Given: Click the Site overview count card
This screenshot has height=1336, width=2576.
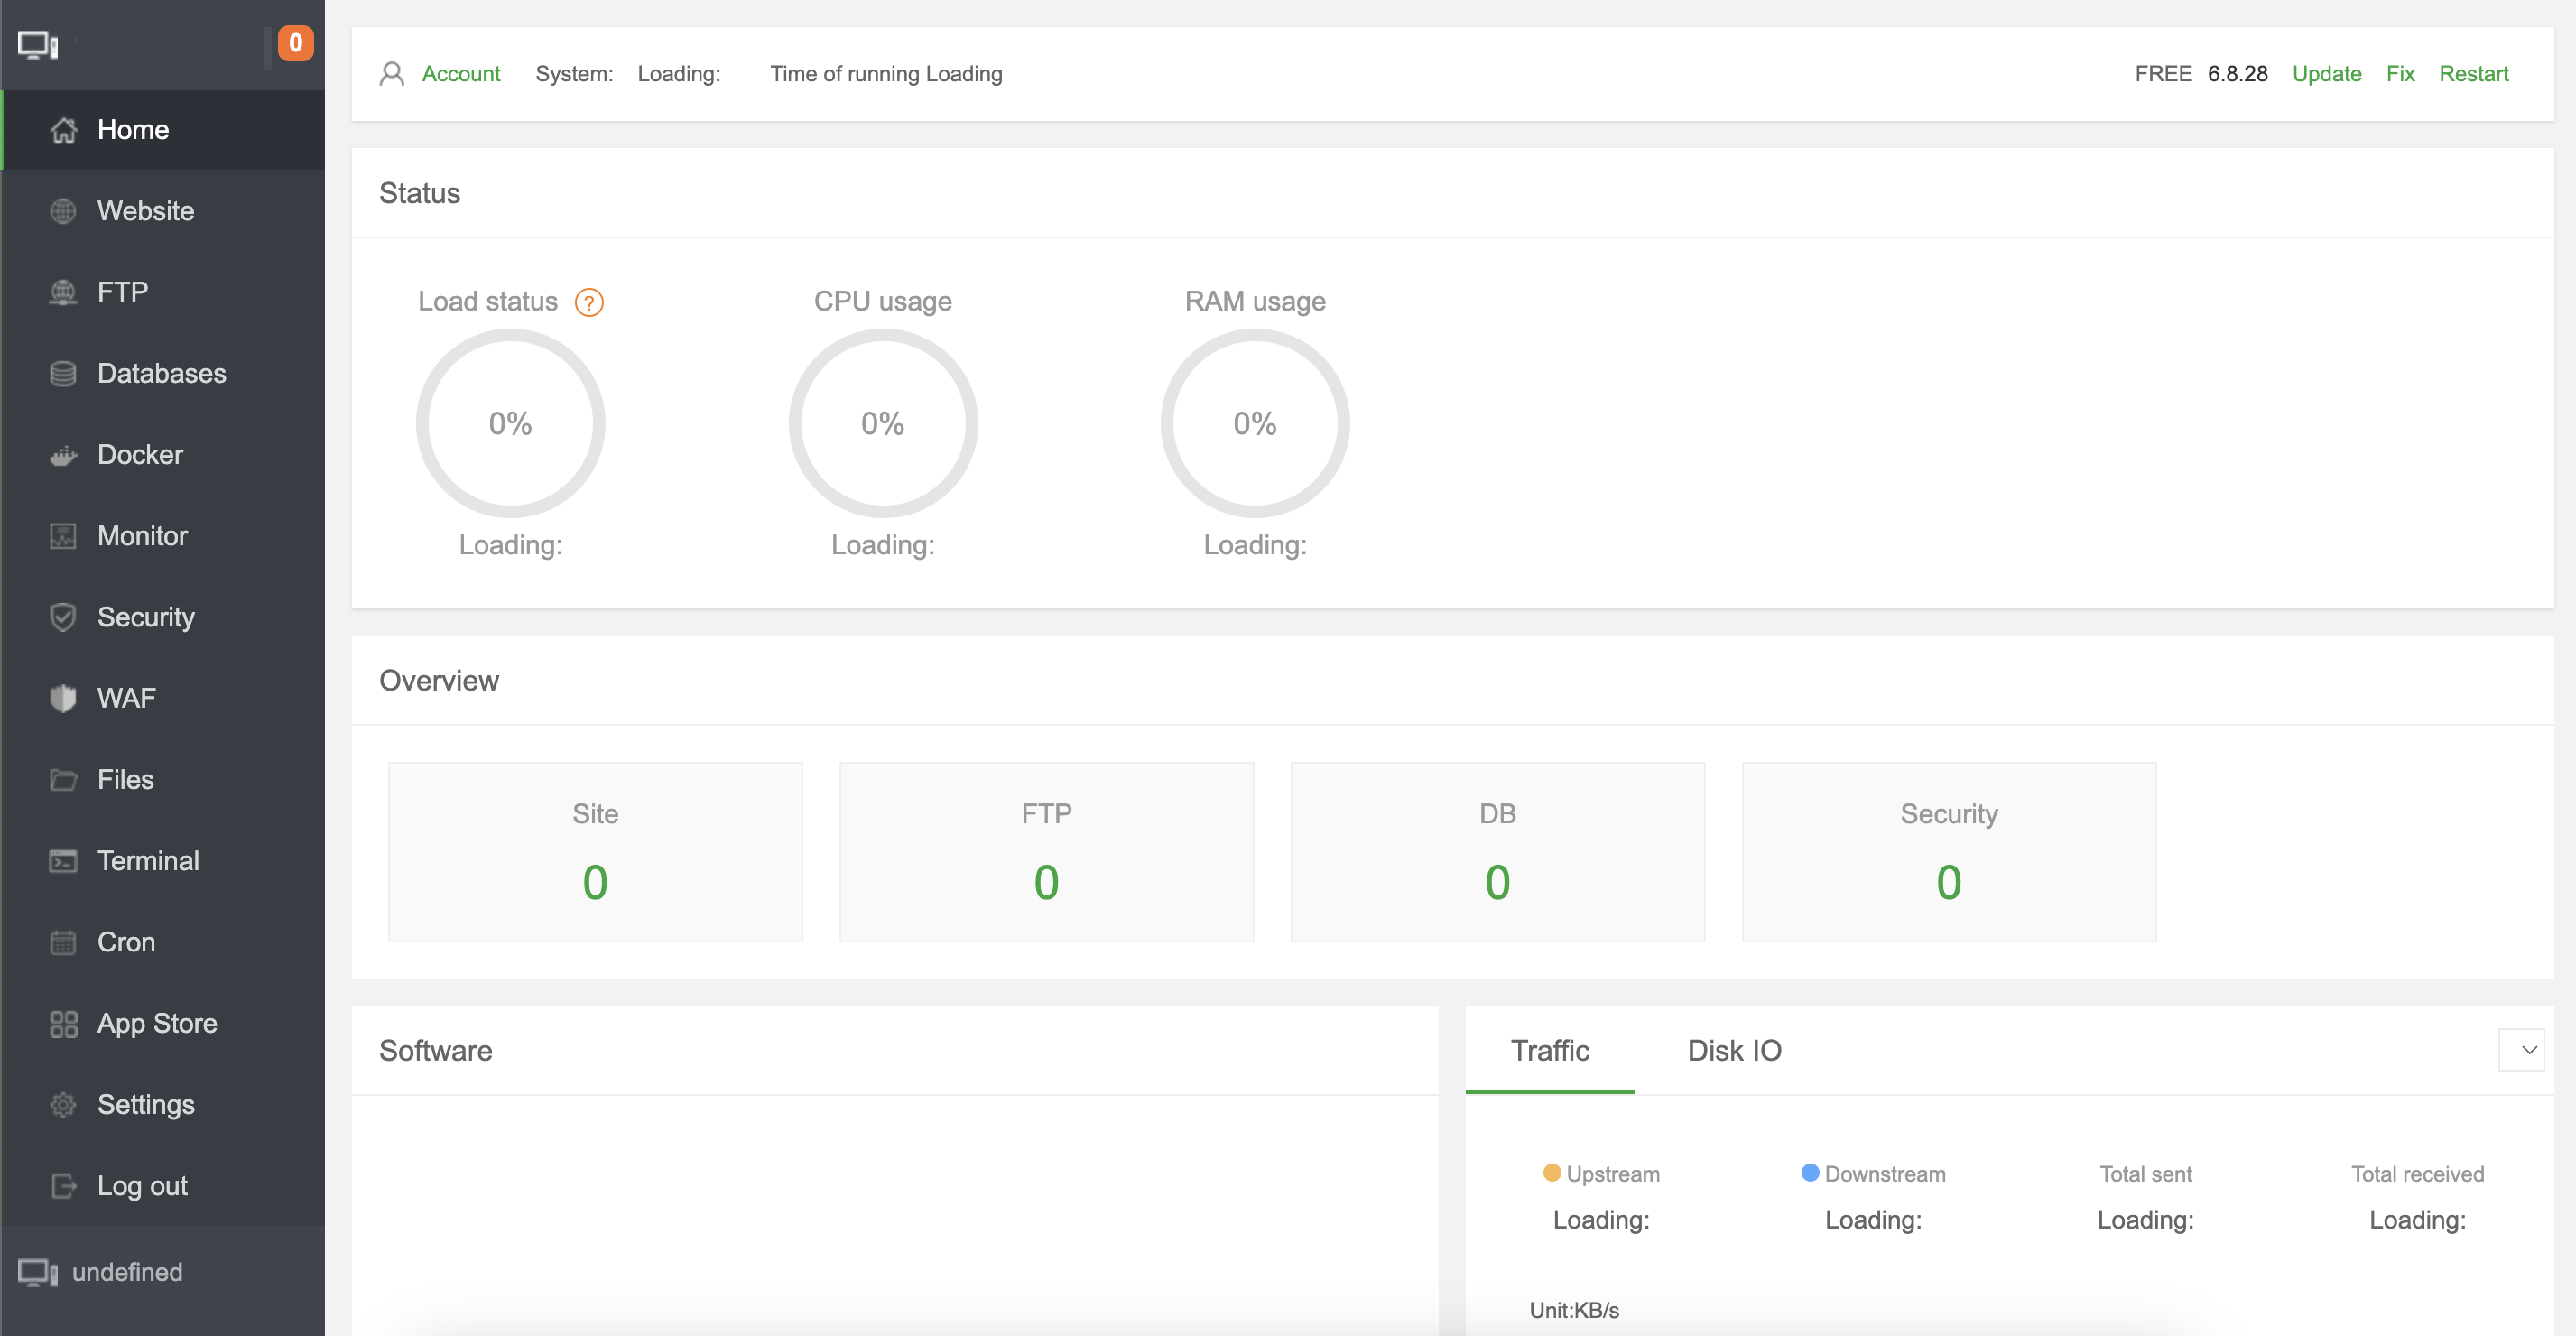Looking at the screenshot, I should [595, 852].
